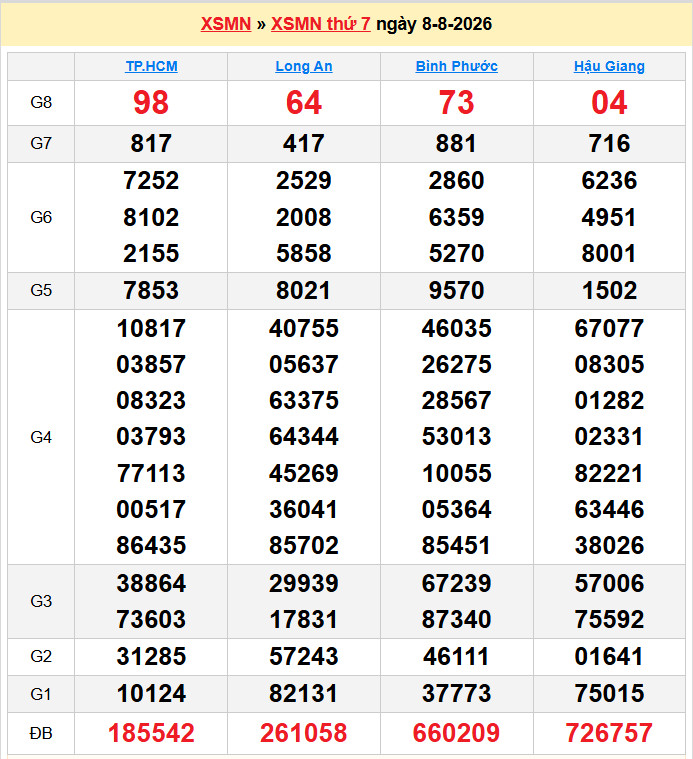The height and width of the screenshot is (759, 693).
Task: Click G6 result 7252
Action: 151,181
